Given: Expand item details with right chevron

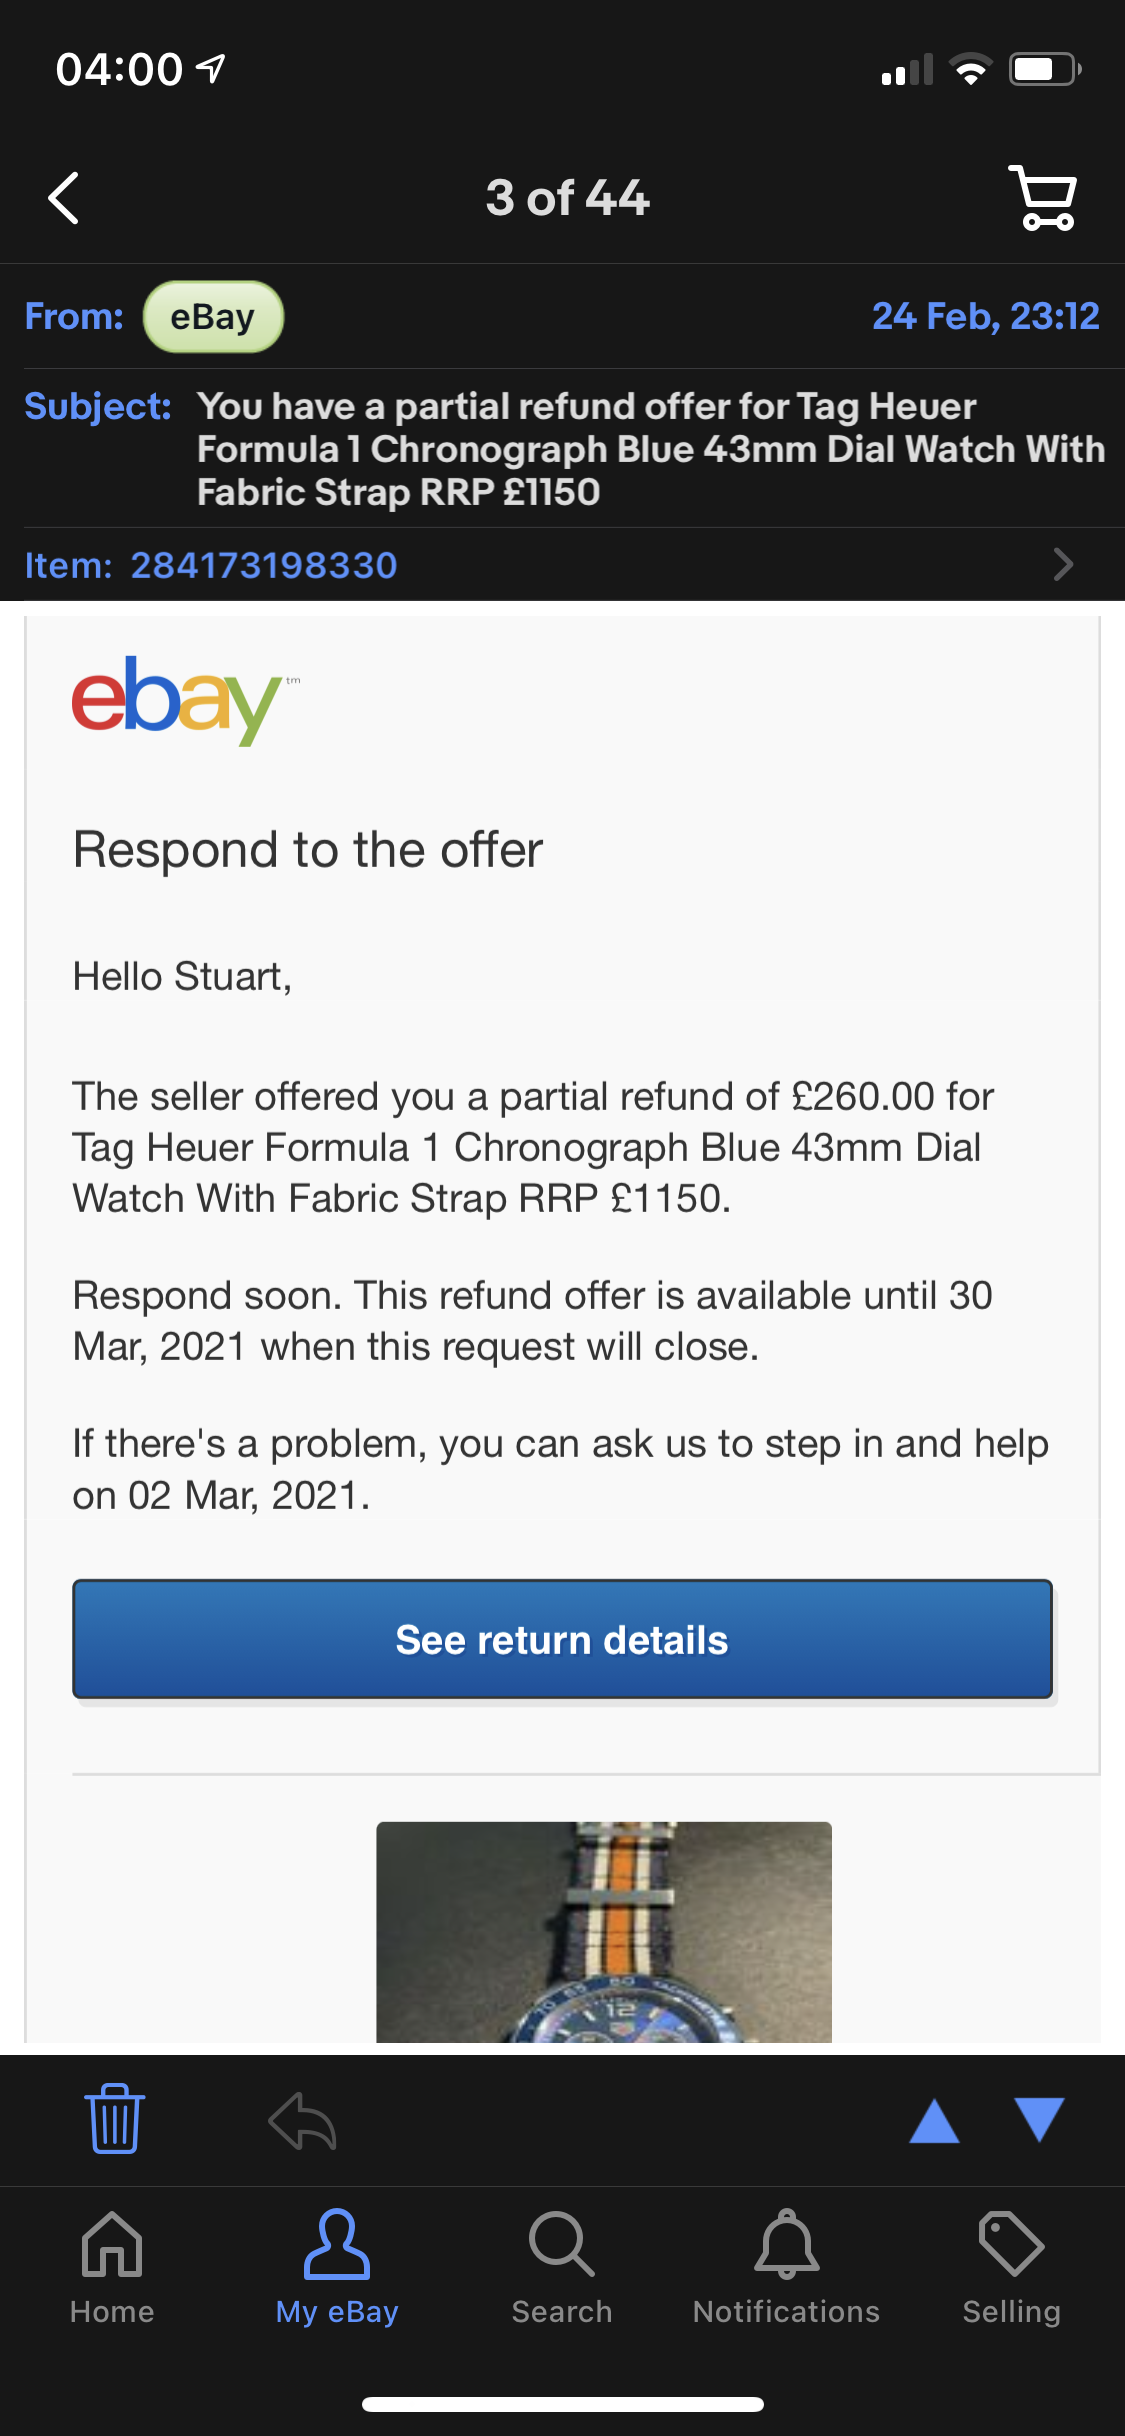Looking at the screenshot, I should 1063,565.
